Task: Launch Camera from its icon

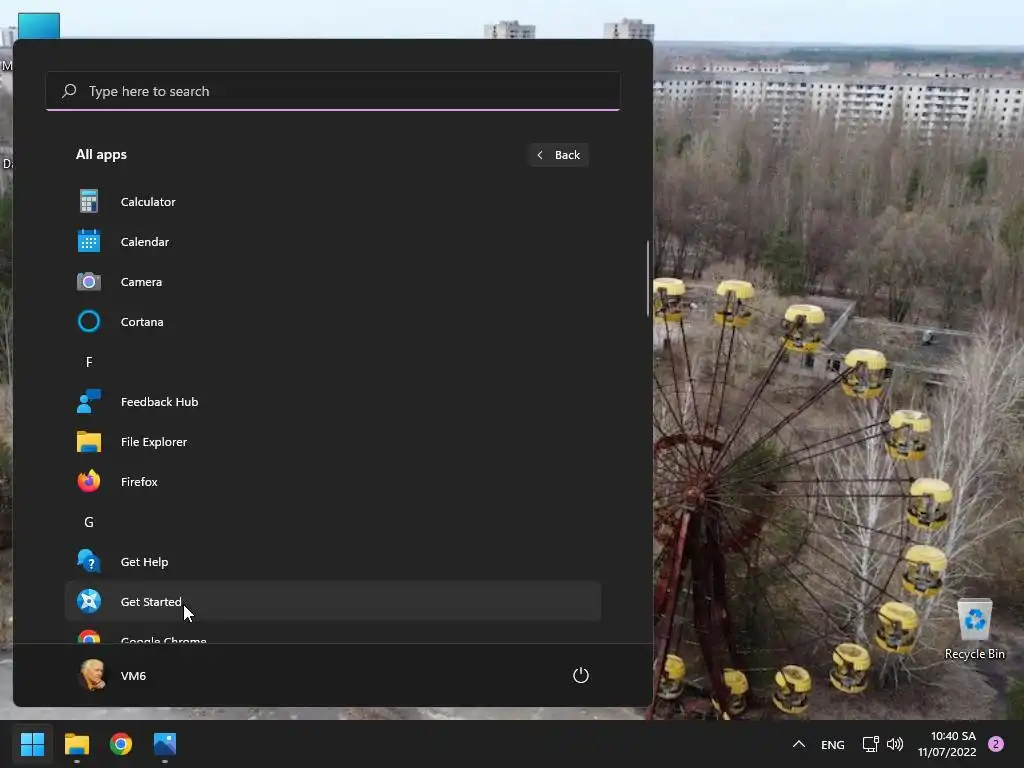Action: (89, 281)
